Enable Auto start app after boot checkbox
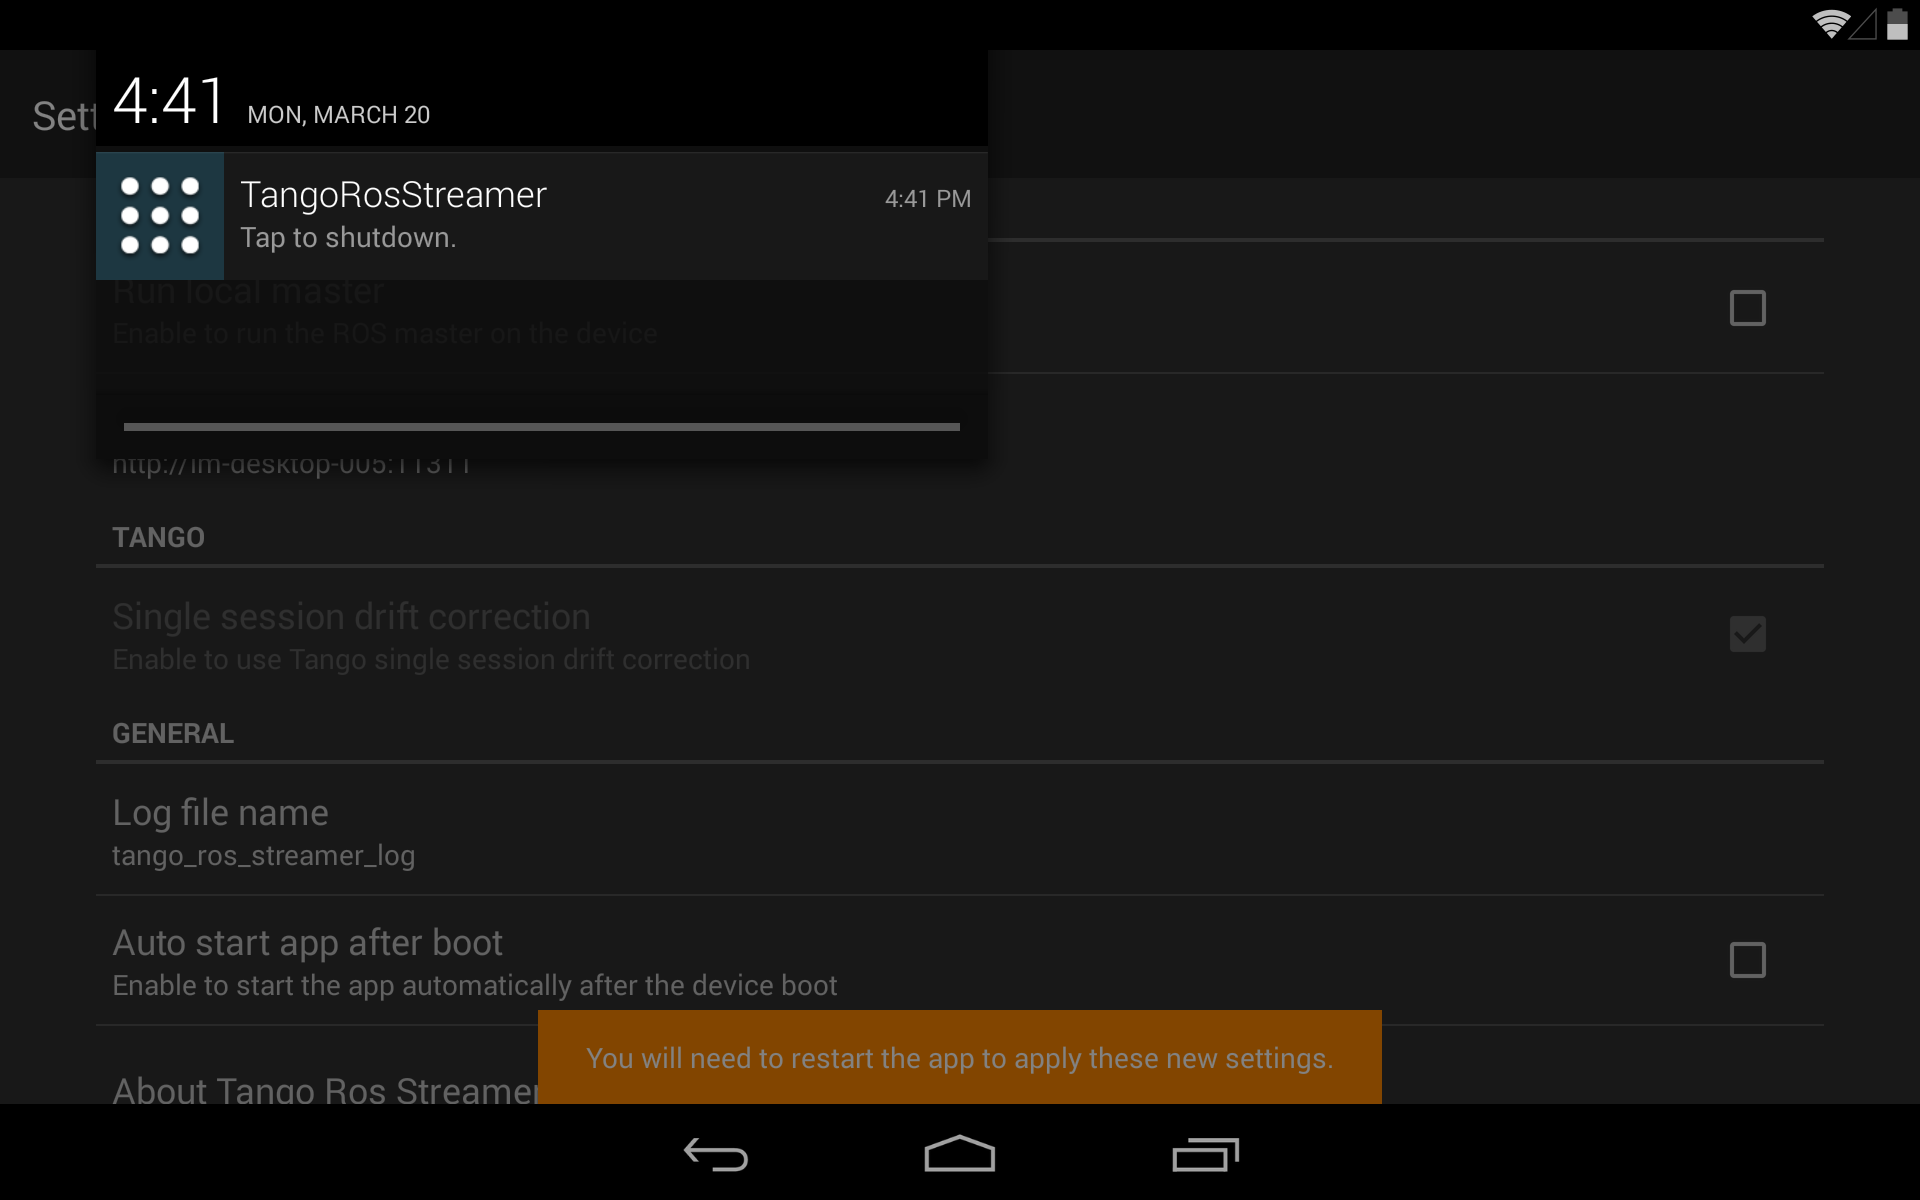Viewport: 1920px width, 1200px height. [x=1747, y=960]
